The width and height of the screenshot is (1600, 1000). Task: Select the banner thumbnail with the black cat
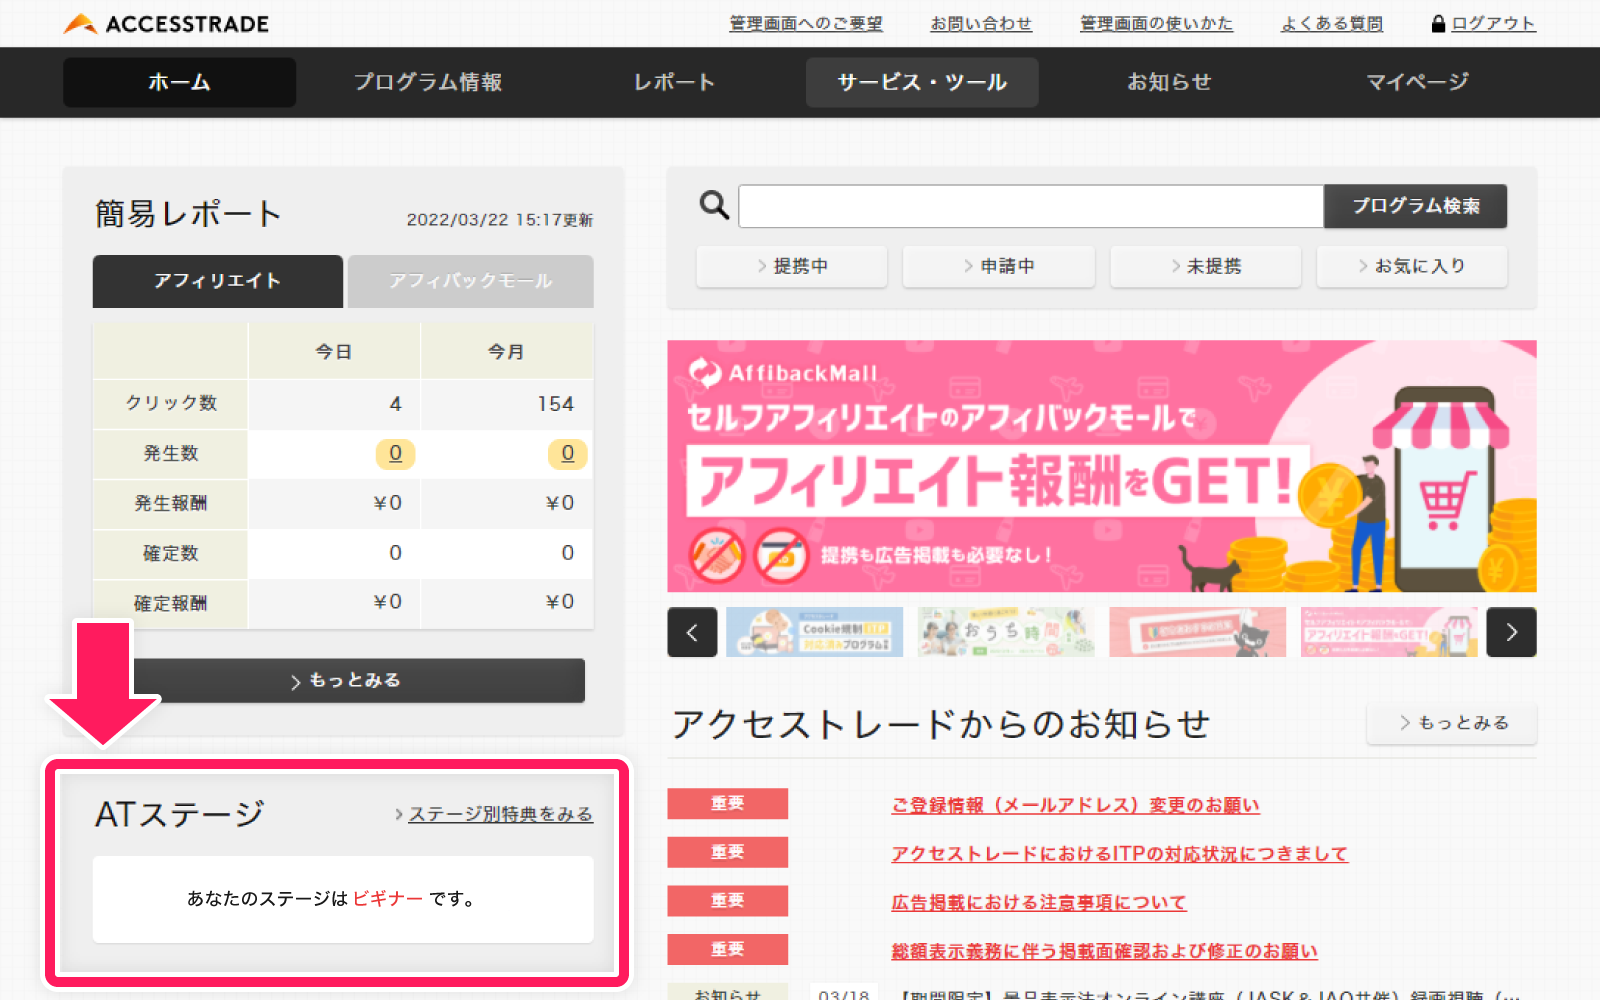[x=1197, y=632]
